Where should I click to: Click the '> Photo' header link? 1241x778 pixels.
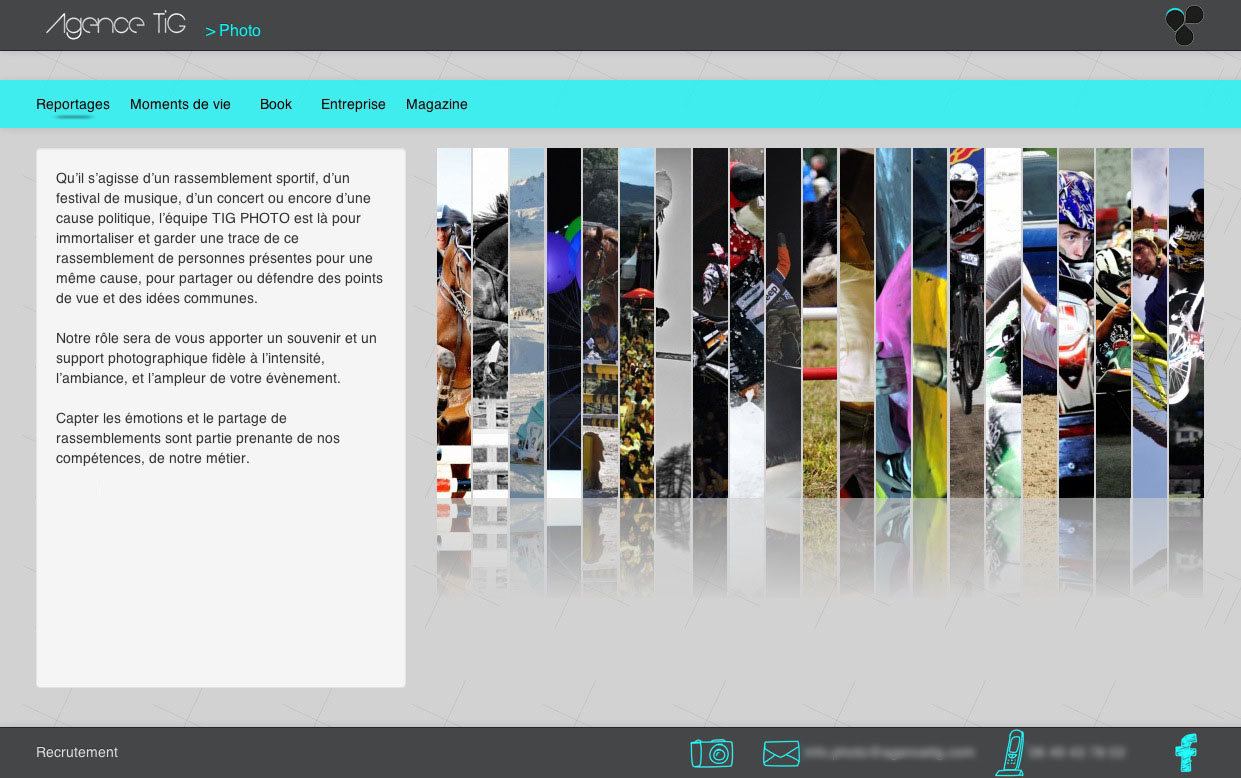click(x=233, y=31)
